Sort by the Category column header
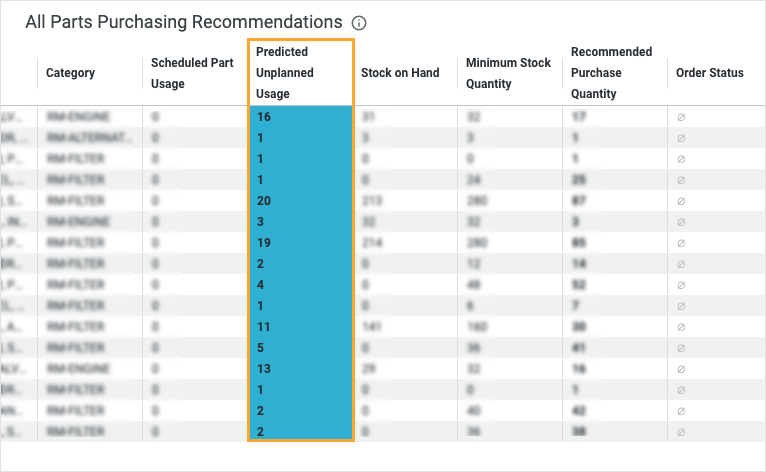The height and width of the screenshot is (472, 766). coord(70,73)
